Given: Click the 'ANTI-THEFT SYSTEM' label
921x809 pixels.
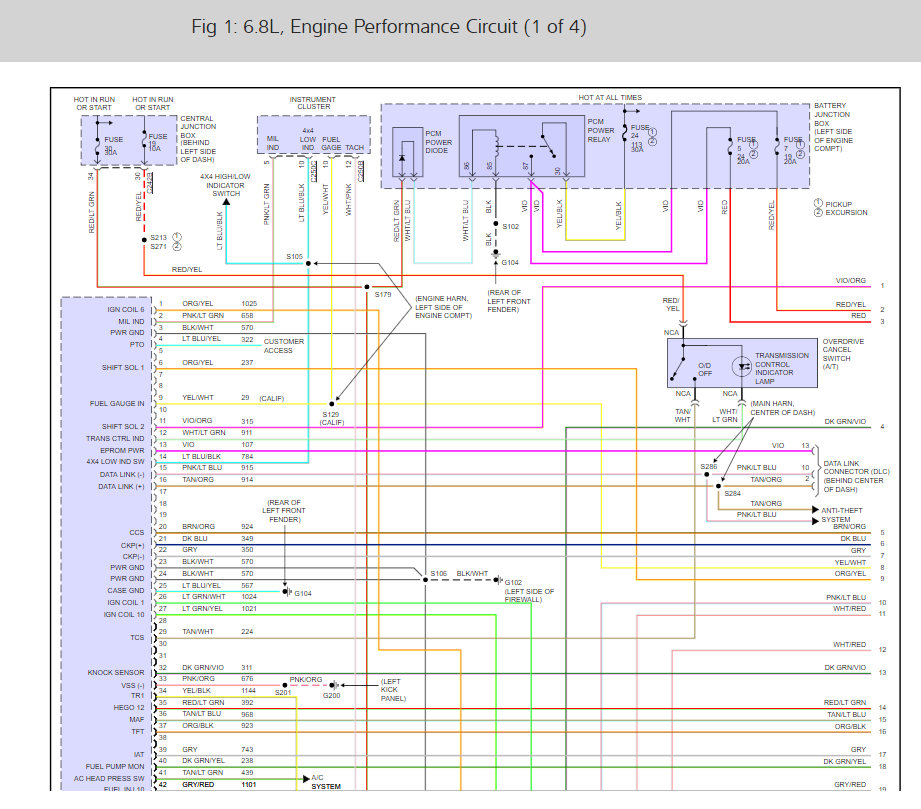Looking at the screenshot, I should (841, 515).
